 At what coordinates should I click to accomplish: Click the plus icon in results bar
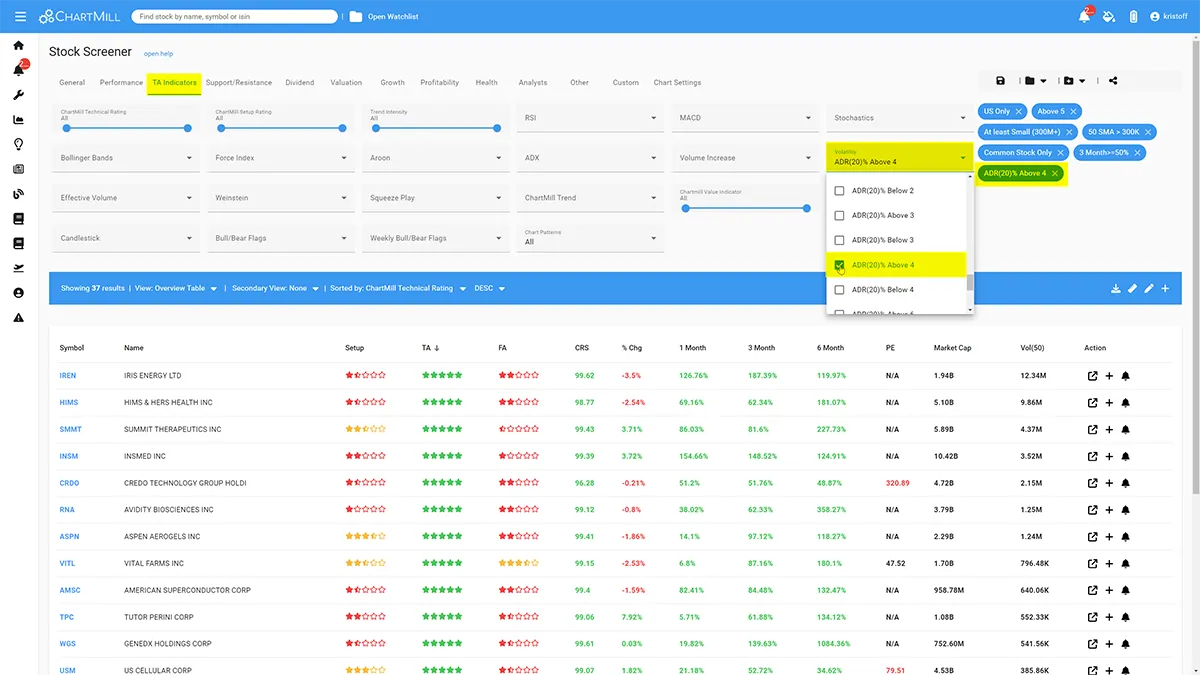[1165, 288]
